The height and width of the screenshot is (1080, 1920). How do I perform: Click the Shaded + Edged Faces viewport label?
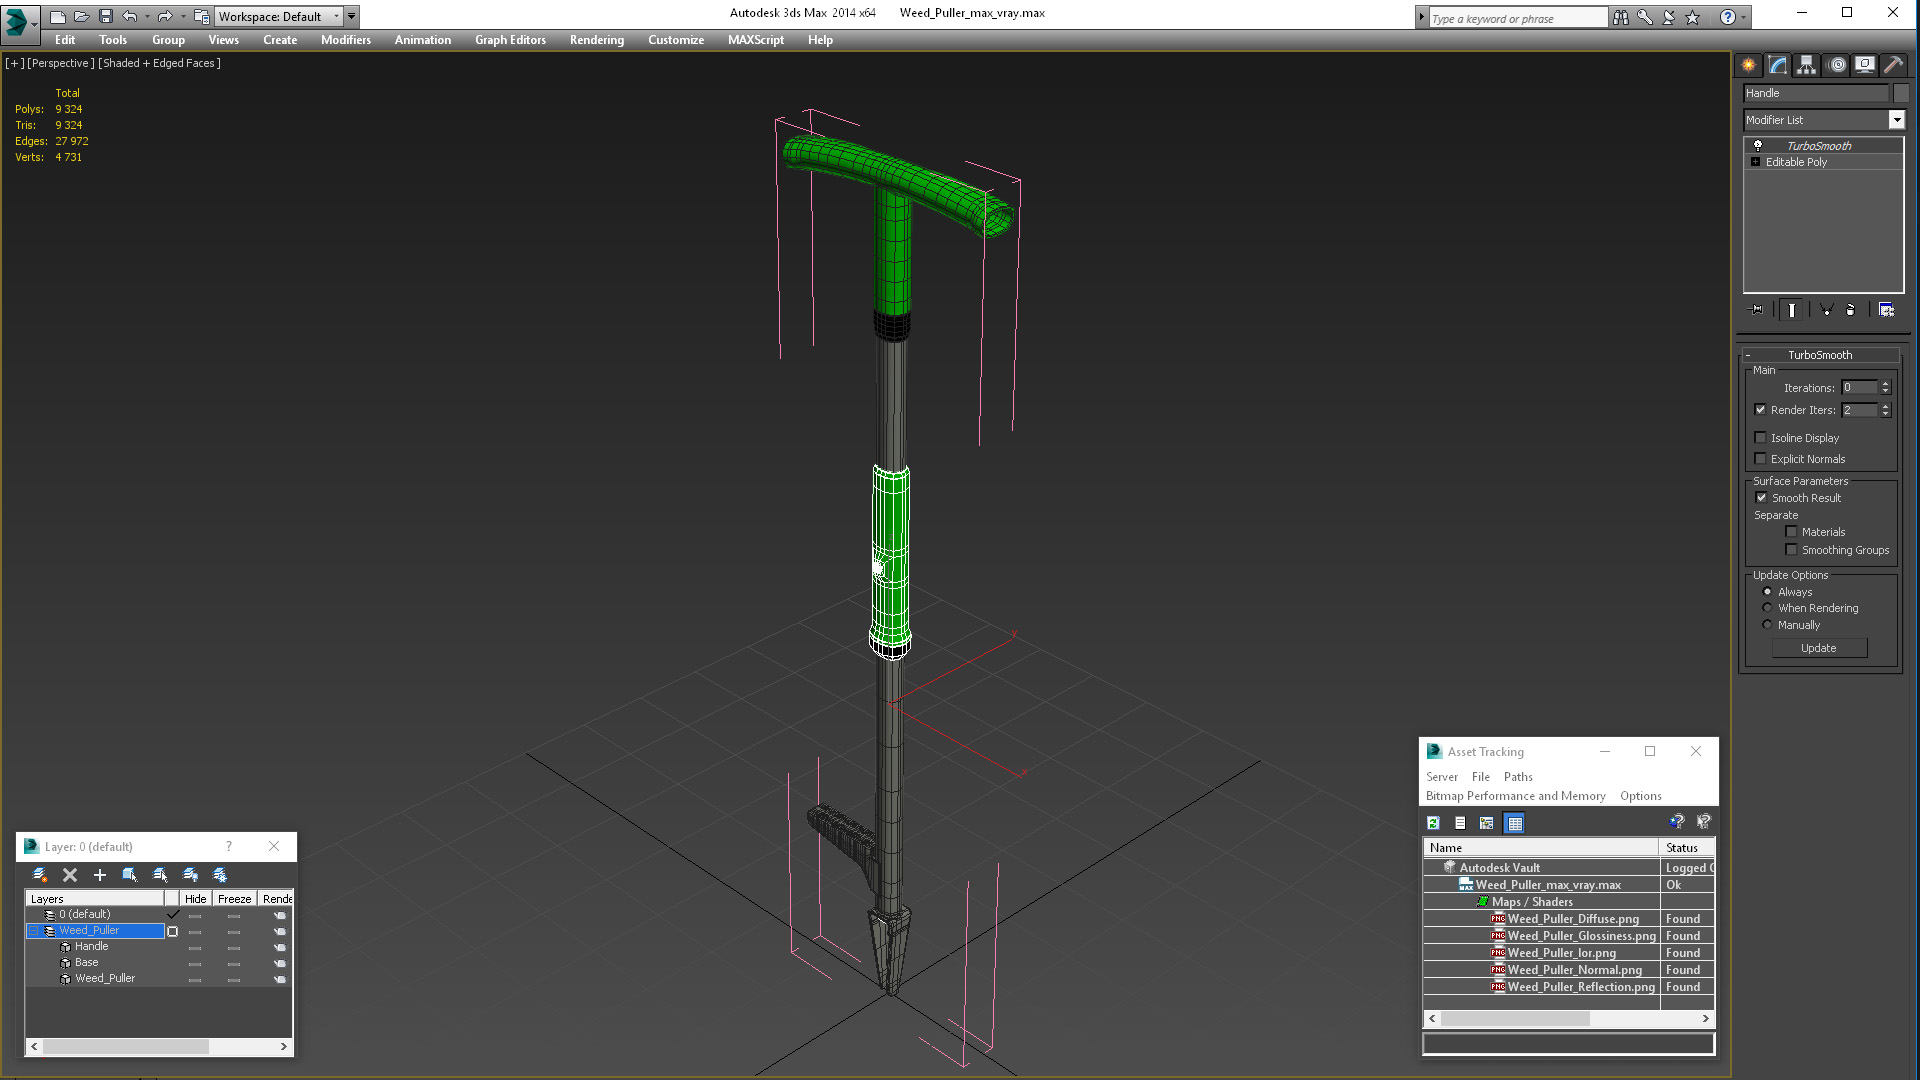160,63
